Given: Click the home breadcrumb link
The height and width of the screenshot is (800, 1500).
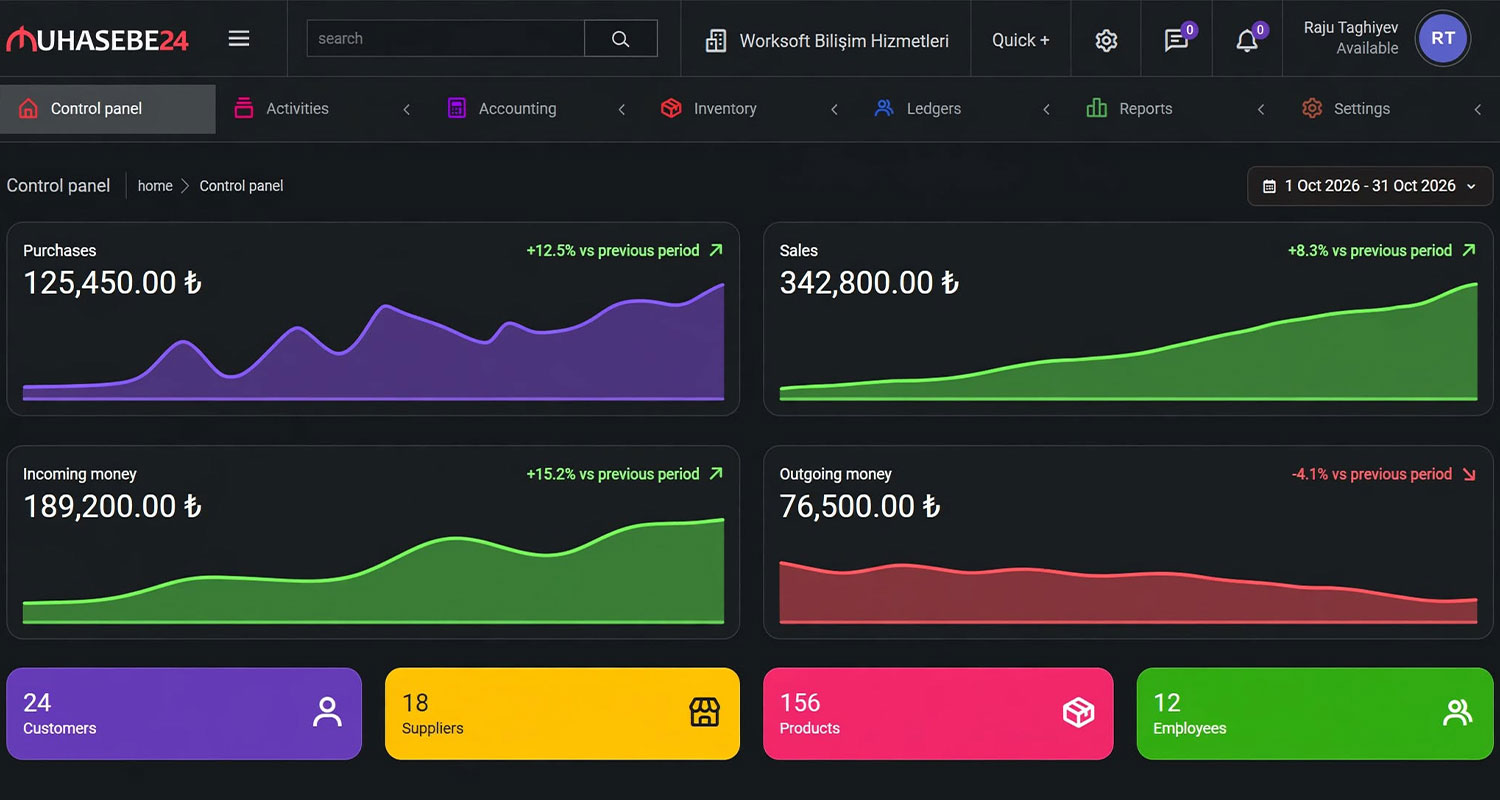Looking at the screenshot, I should tap(155, 186).
